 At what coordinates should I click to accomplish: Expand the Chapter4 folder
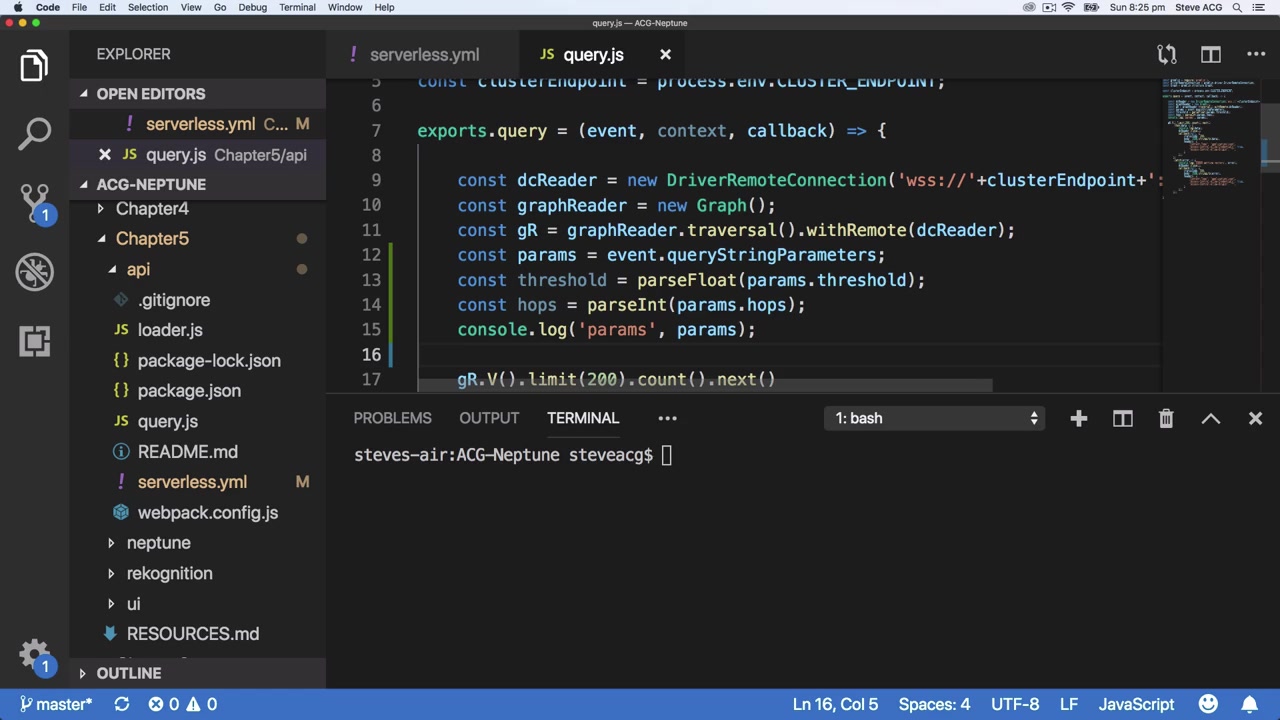coord(152,209)
